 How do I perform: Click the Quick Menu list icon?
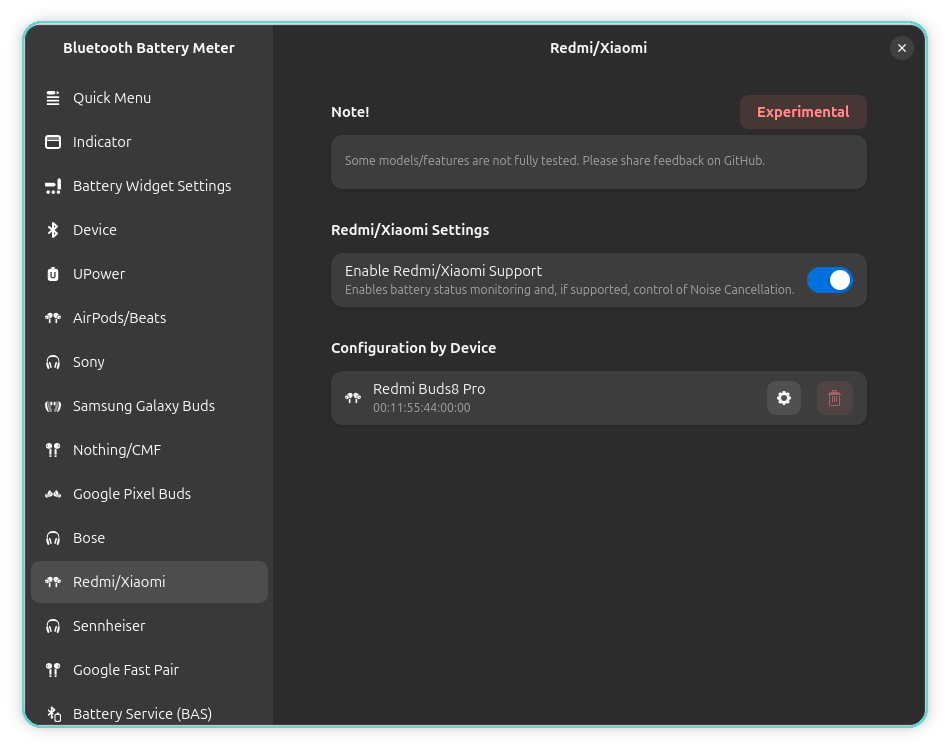point(53,98)
